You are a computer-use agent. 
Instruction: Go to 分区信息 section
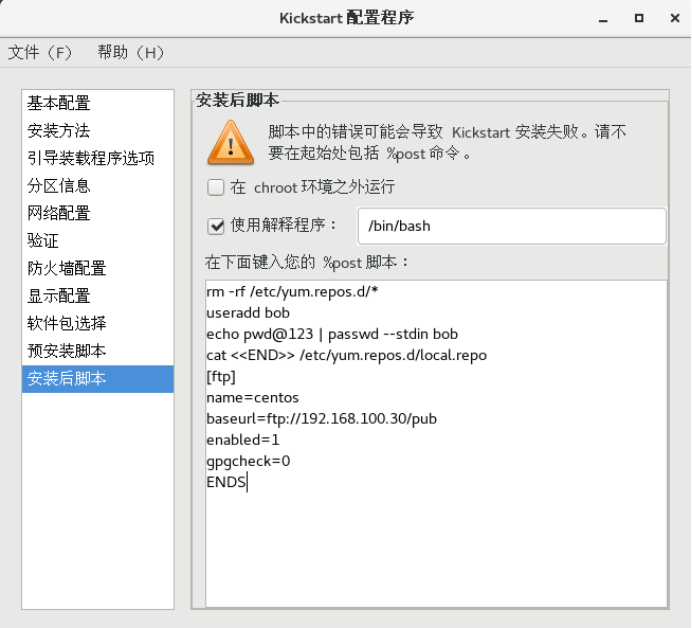tap(98, 186)
